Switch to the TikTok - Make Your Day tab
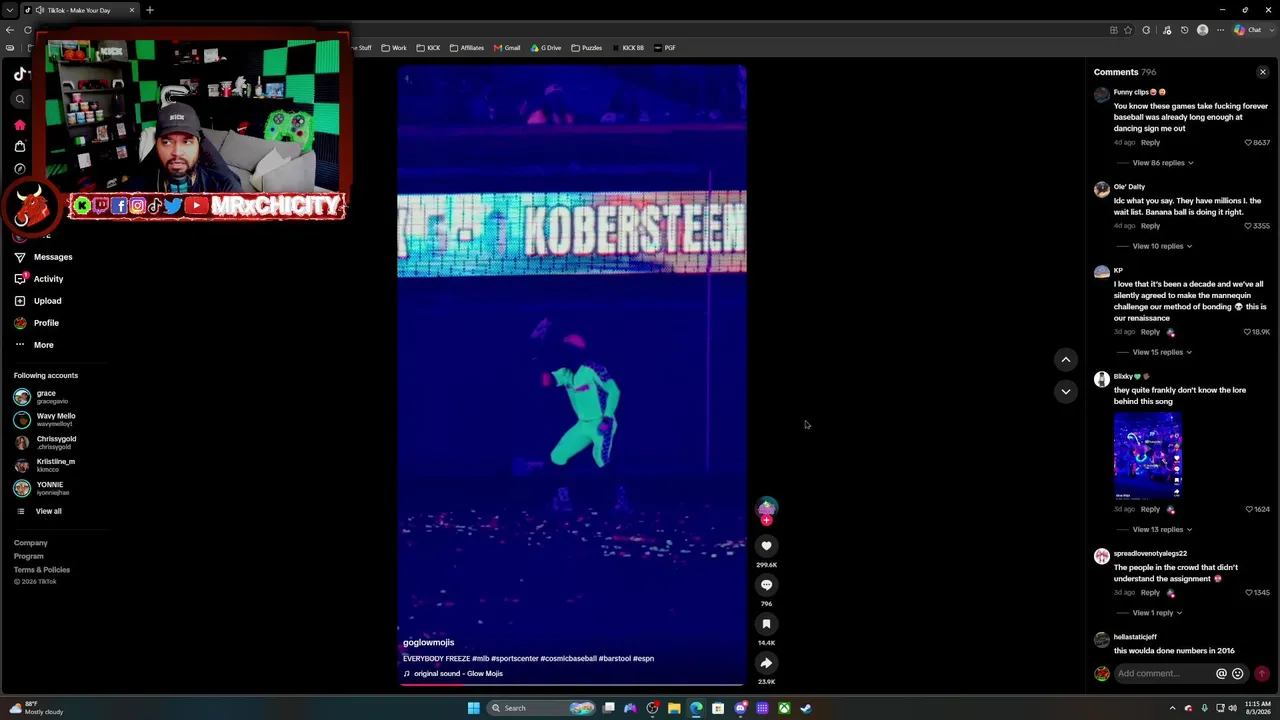1280x720 pixels. (79, 10)
